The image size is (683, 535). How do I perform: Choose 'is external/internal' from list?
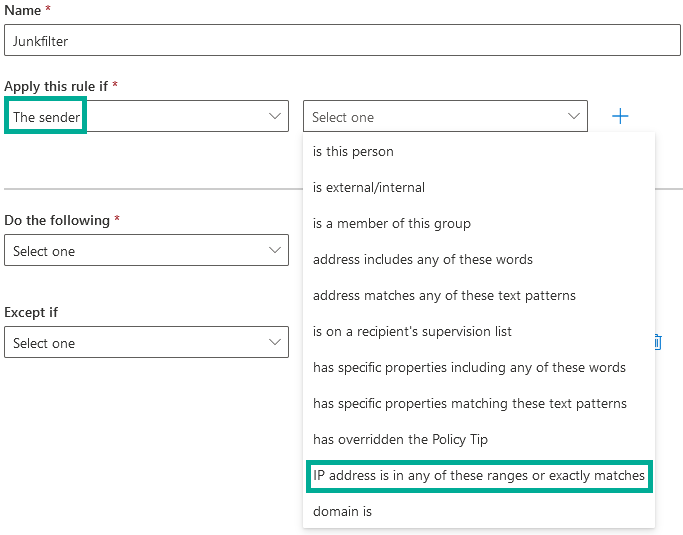click(369, 188)
